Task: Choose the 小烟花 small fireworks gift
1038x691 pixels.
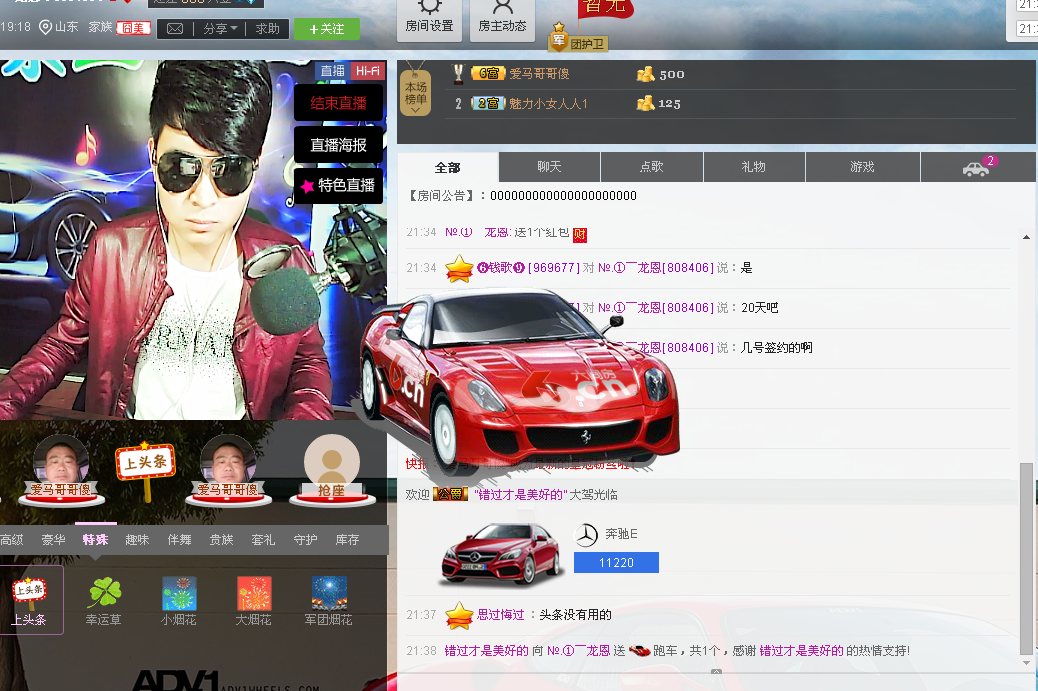Action: [x=179, y=600]
